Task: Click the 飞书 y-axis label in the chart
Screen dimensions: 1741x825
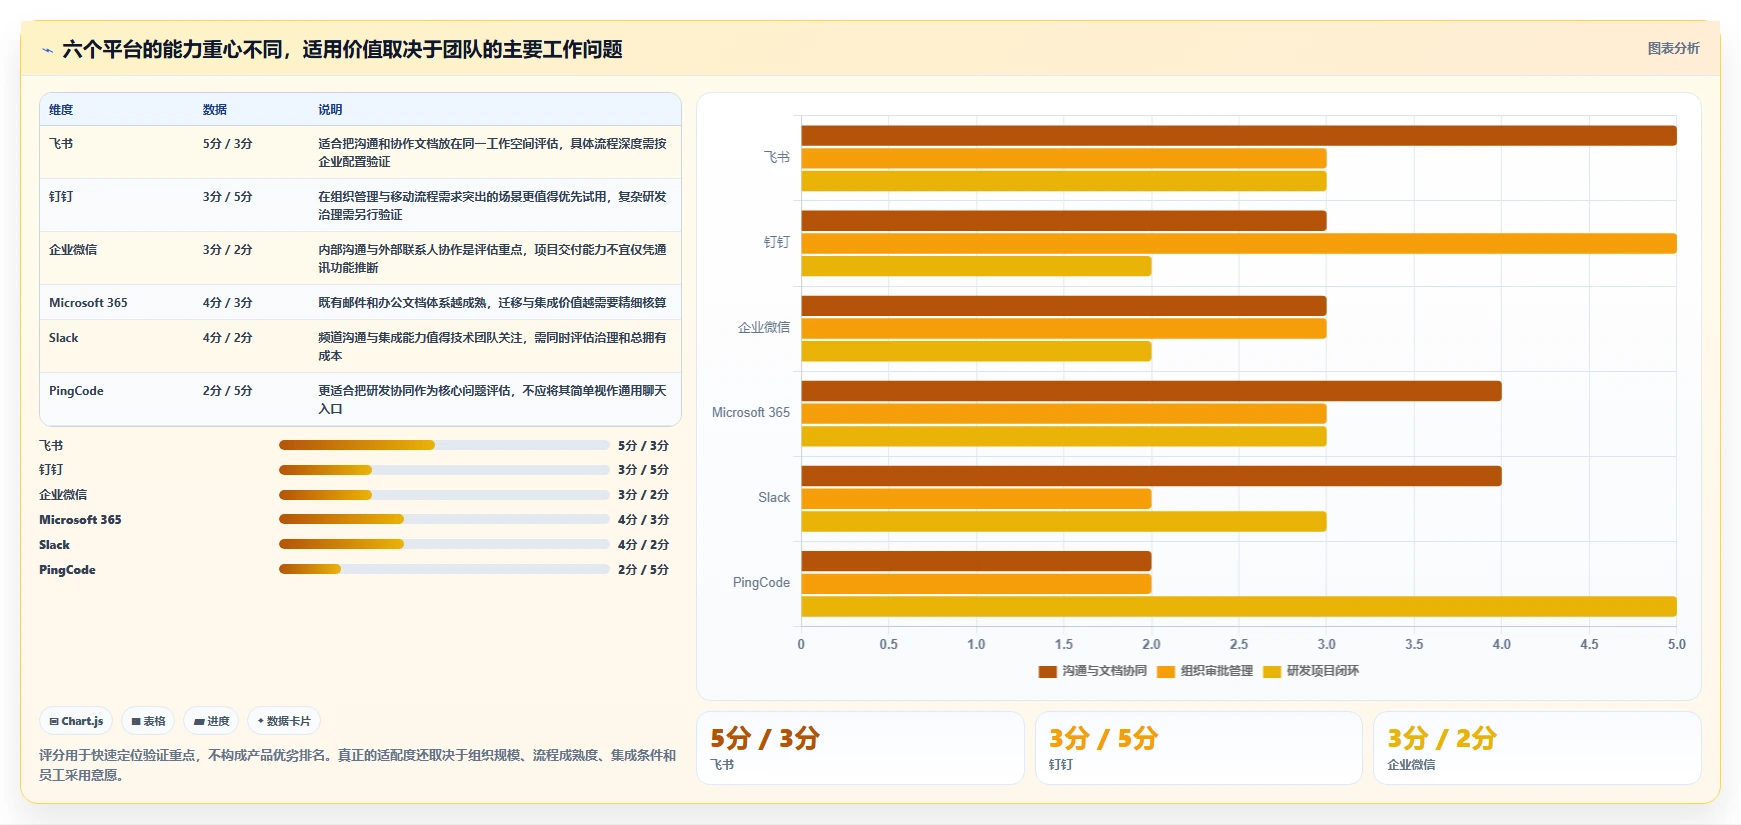Action: pos(777,158)
